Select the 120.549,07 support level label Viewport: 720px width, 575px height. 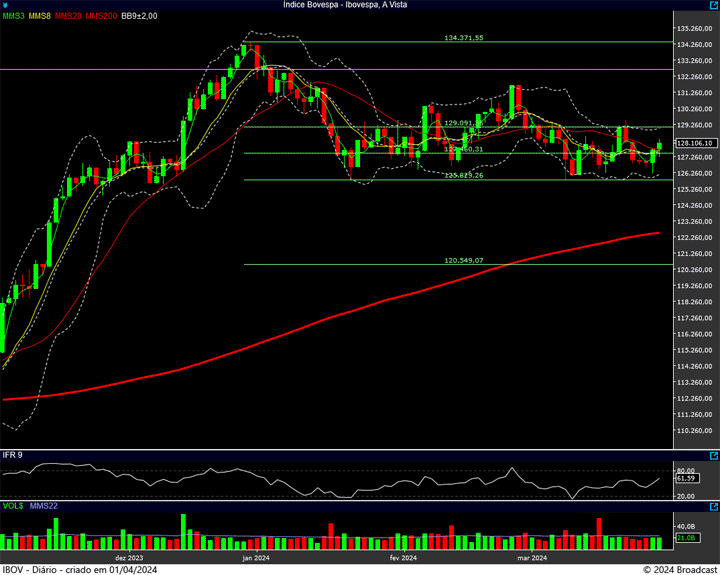point(463,261)
